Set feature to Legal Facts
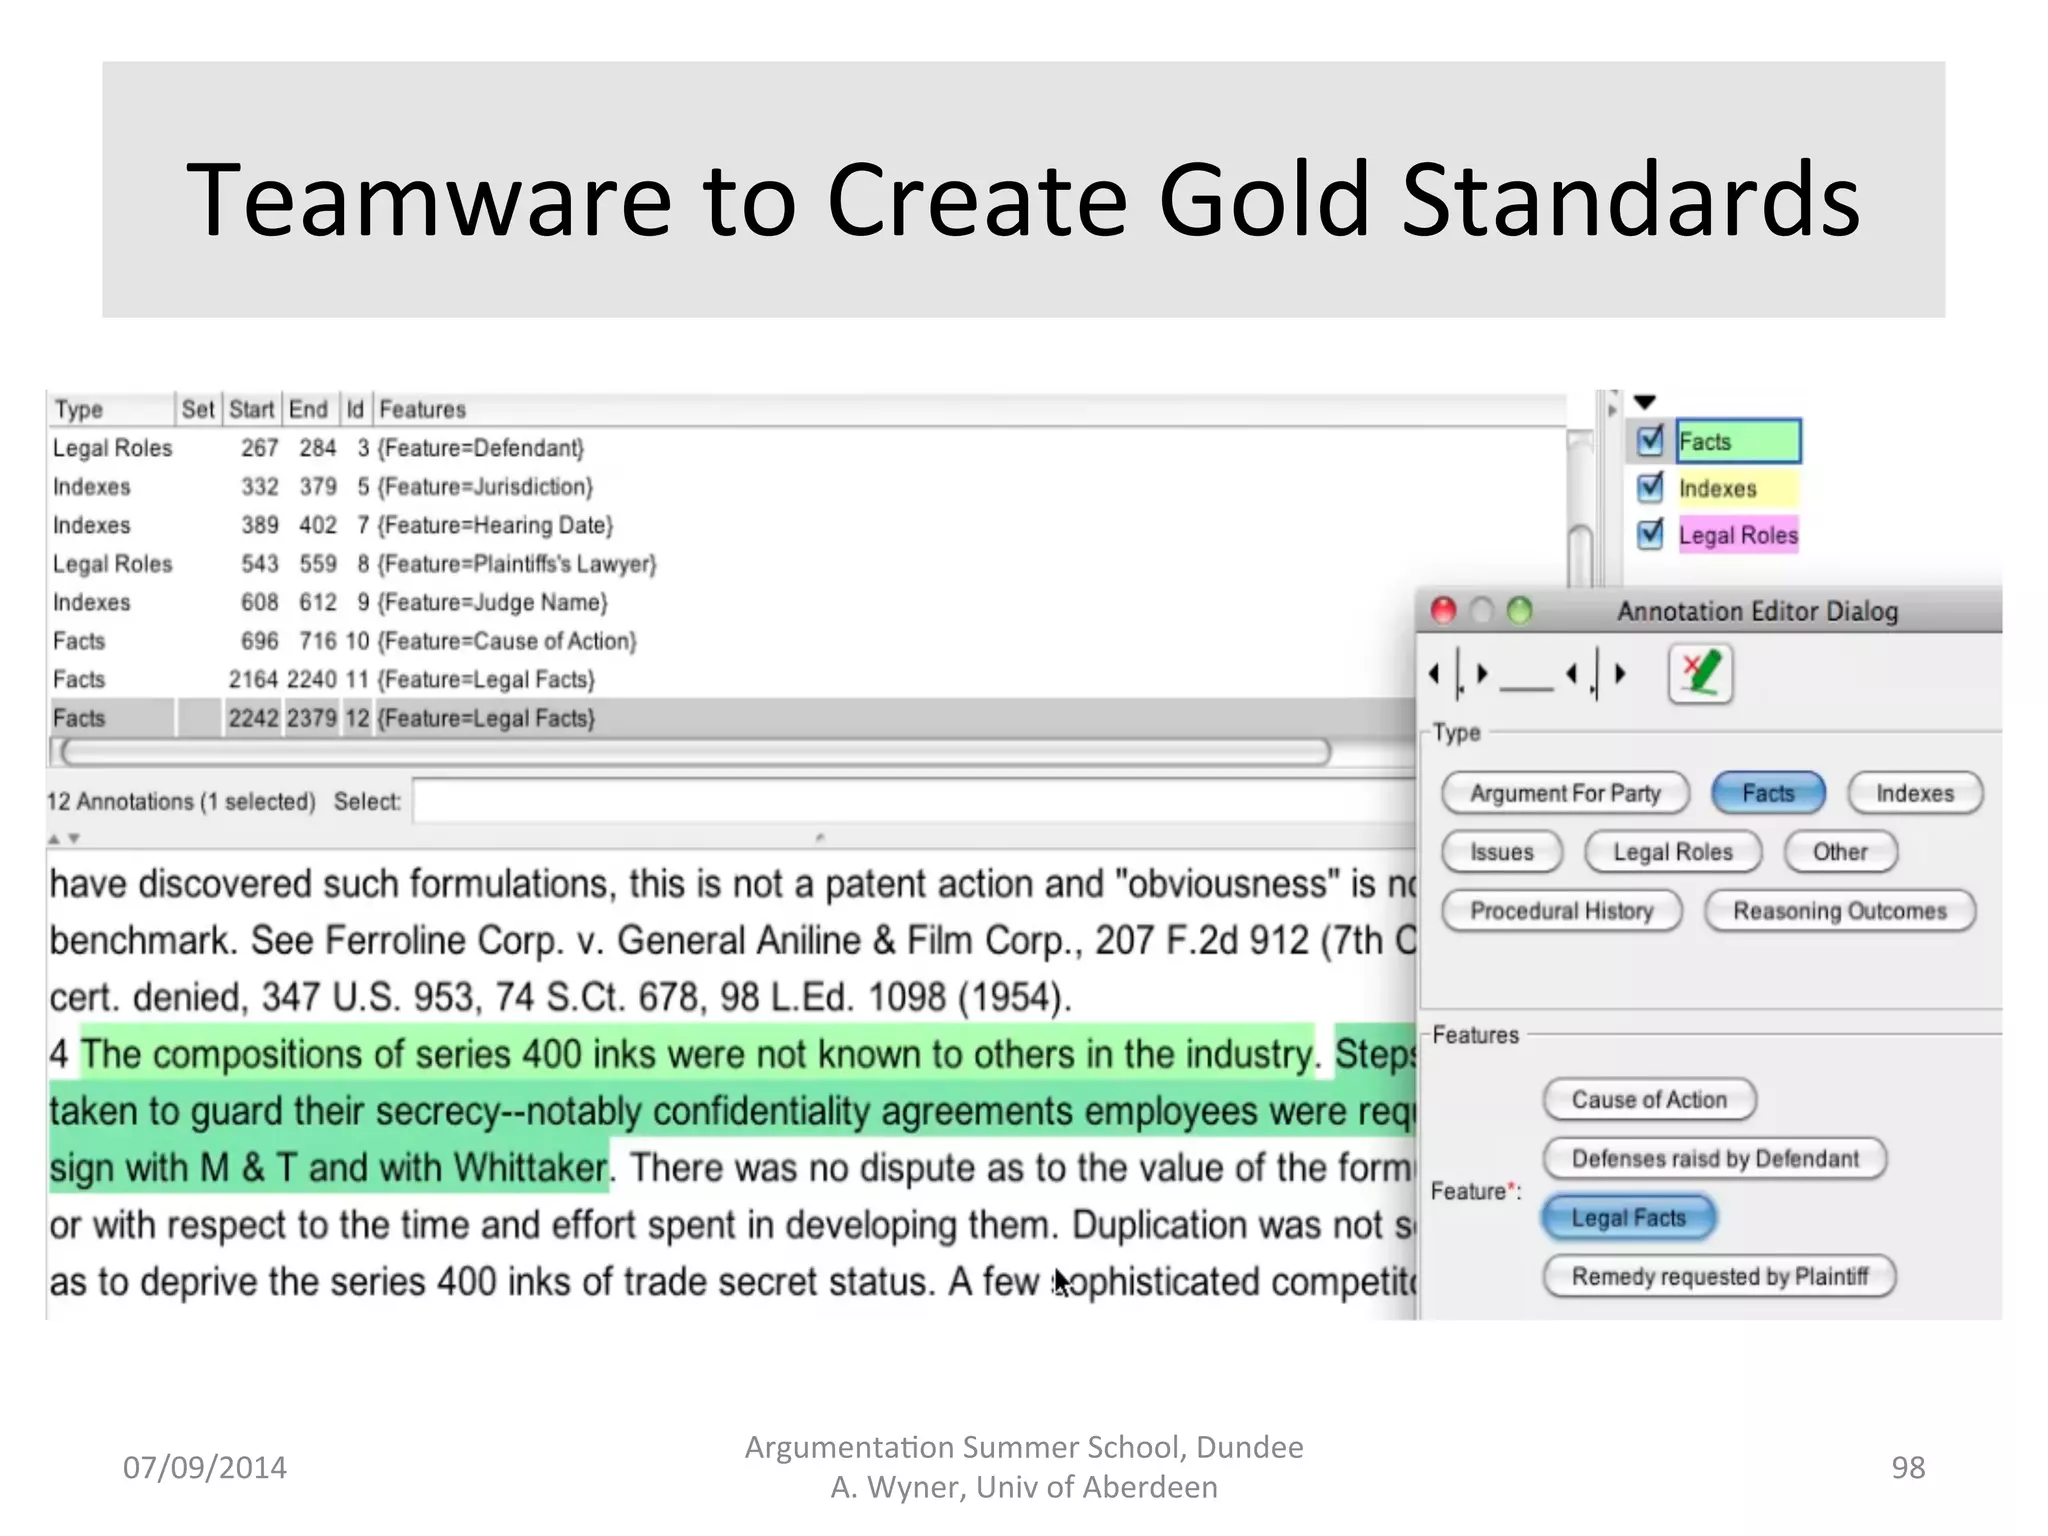2048x1536 pixels. pyautogui.click(x=1629, y=1218)
